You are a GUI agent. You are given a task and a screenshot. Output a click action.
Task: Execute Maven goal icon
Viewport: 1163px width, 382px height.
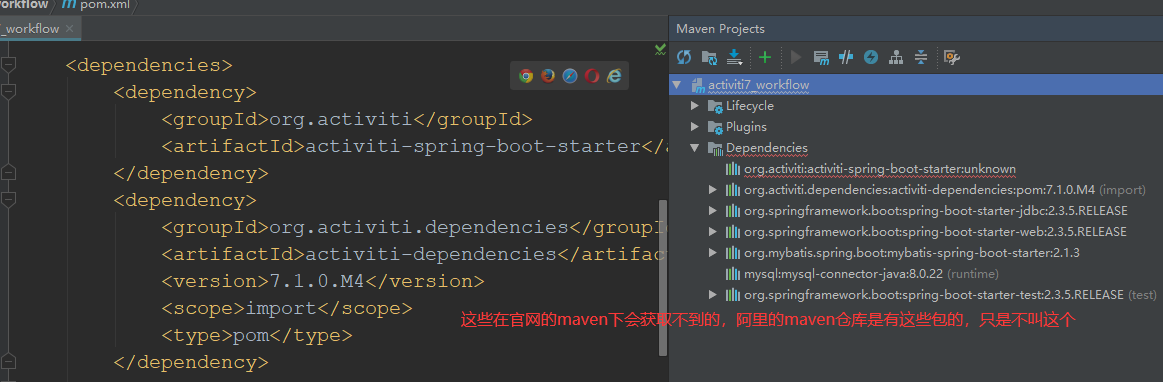(821, 57)
